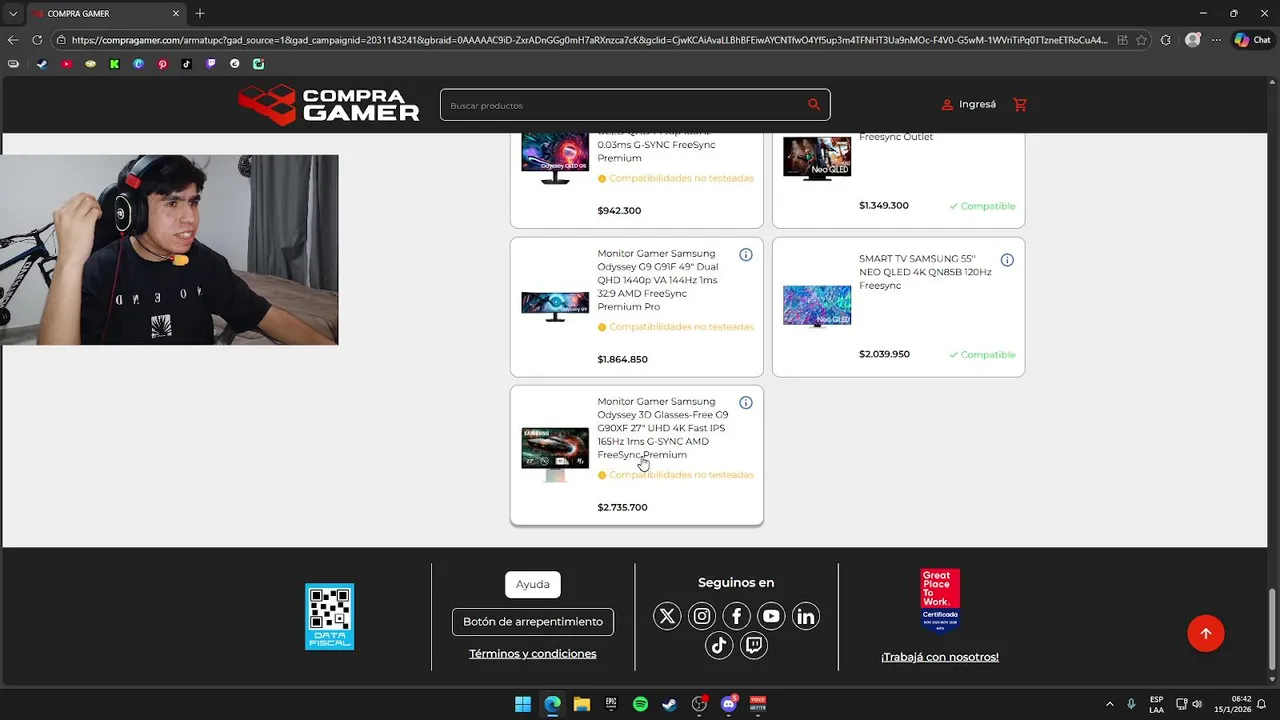Click the Ayuda button
The image size is (1280, 720).
533,584
